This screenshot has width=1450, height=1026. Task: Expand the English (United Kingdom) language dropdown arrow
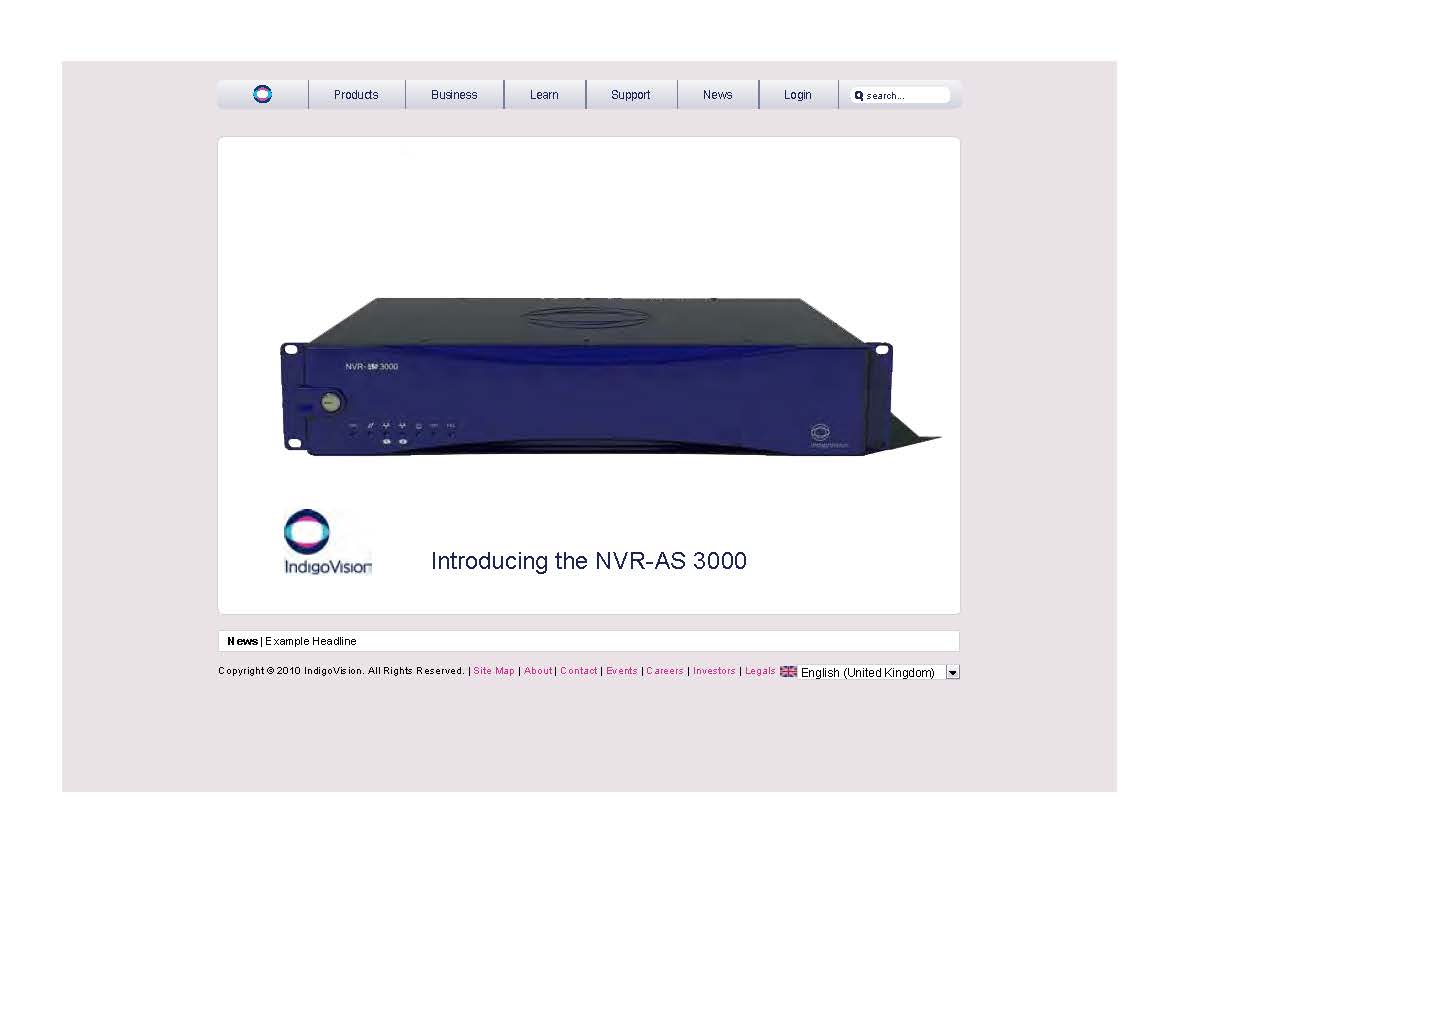pyautogui.click(x=952, y=673)
